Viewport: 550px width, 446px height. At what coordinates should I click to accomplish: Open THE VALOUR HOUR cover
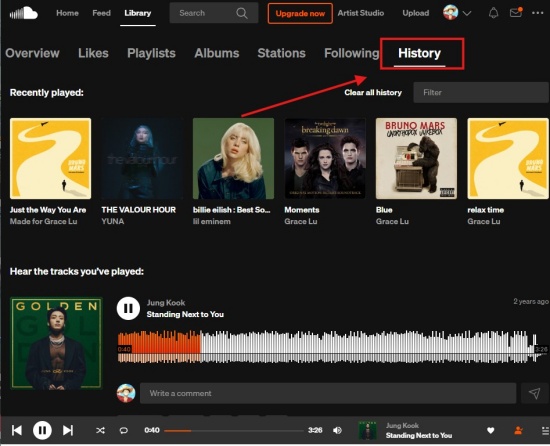[x=142, y=158]
